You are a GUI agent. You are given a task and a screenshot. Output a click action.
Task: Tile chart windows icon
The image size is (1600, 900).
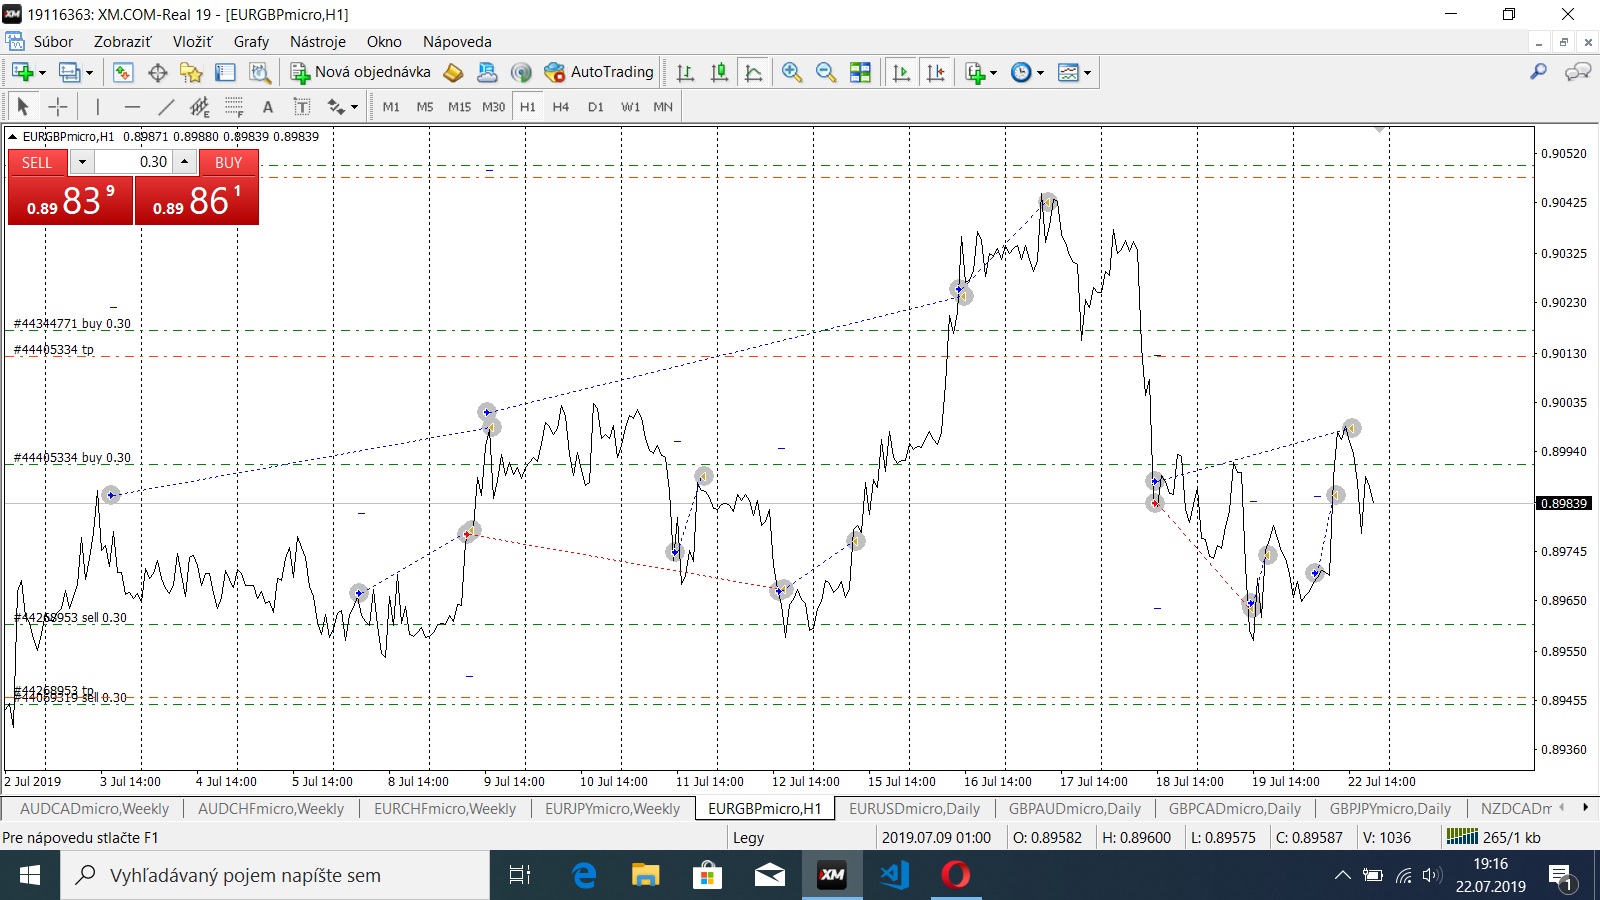click(860, 72)
